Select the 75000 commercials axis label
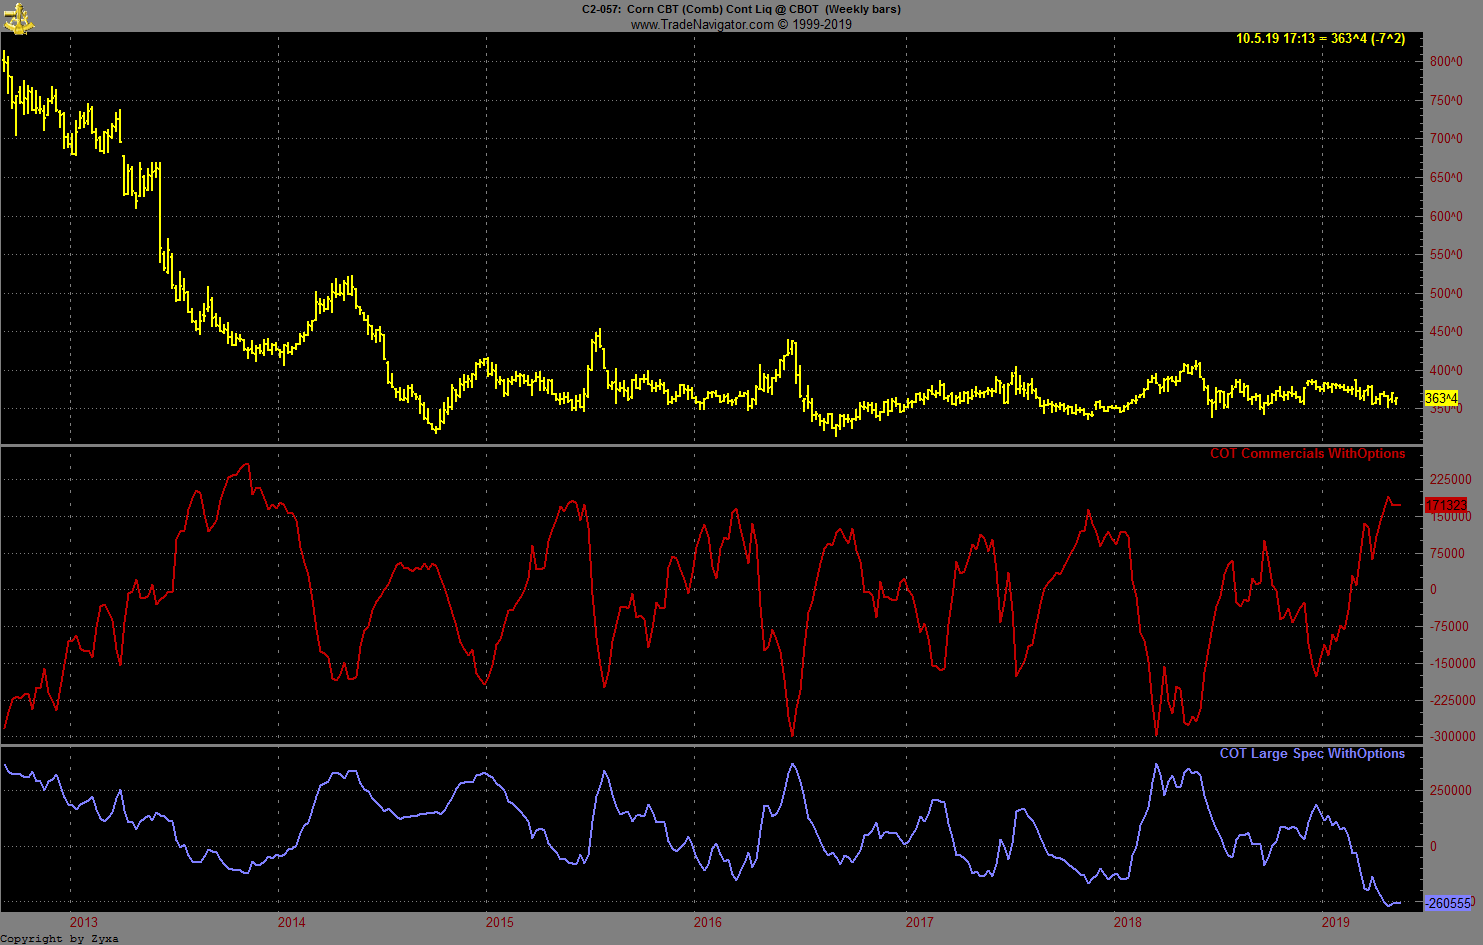Screen dimensions: 1483x945 pyautogui.click(x=1446, y=554)
